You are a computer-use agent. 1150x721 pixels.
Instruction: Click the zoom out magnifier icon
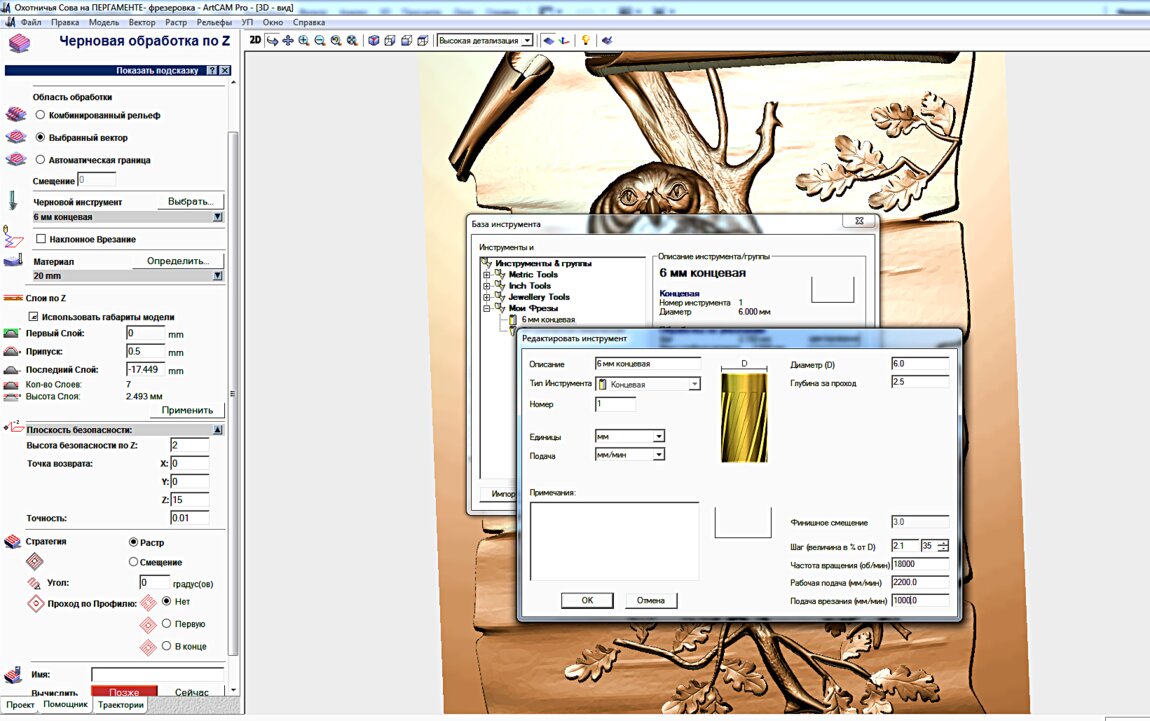[x=320, y=40]
